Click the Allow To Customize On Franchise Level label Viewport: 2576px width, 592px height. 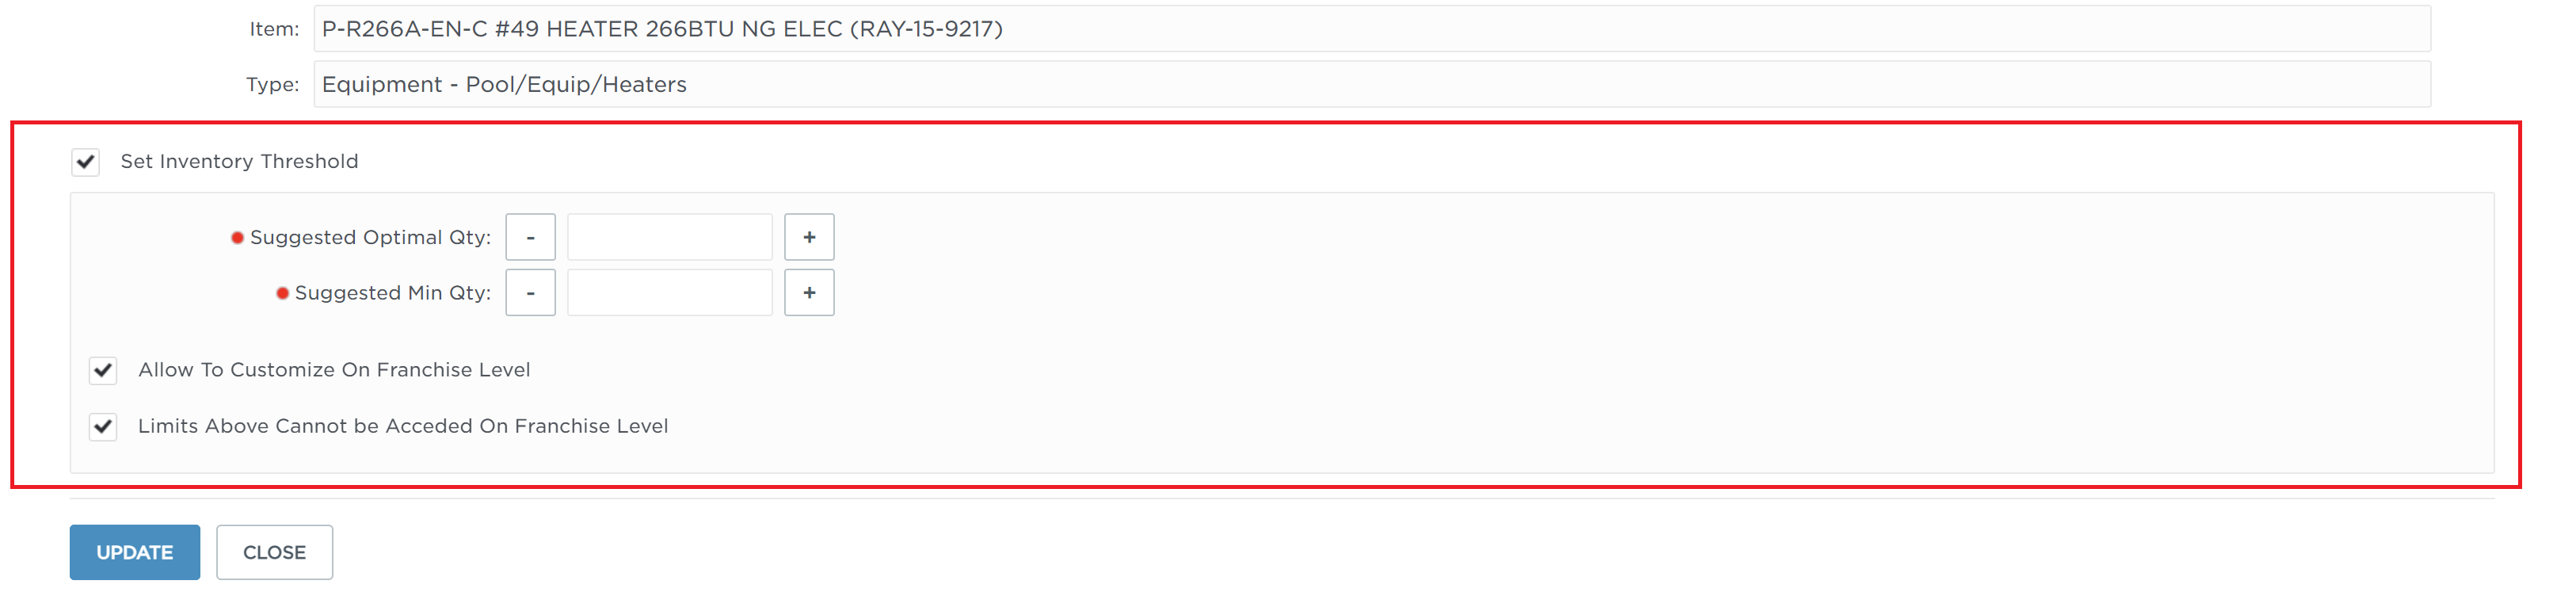click(334, 370)
